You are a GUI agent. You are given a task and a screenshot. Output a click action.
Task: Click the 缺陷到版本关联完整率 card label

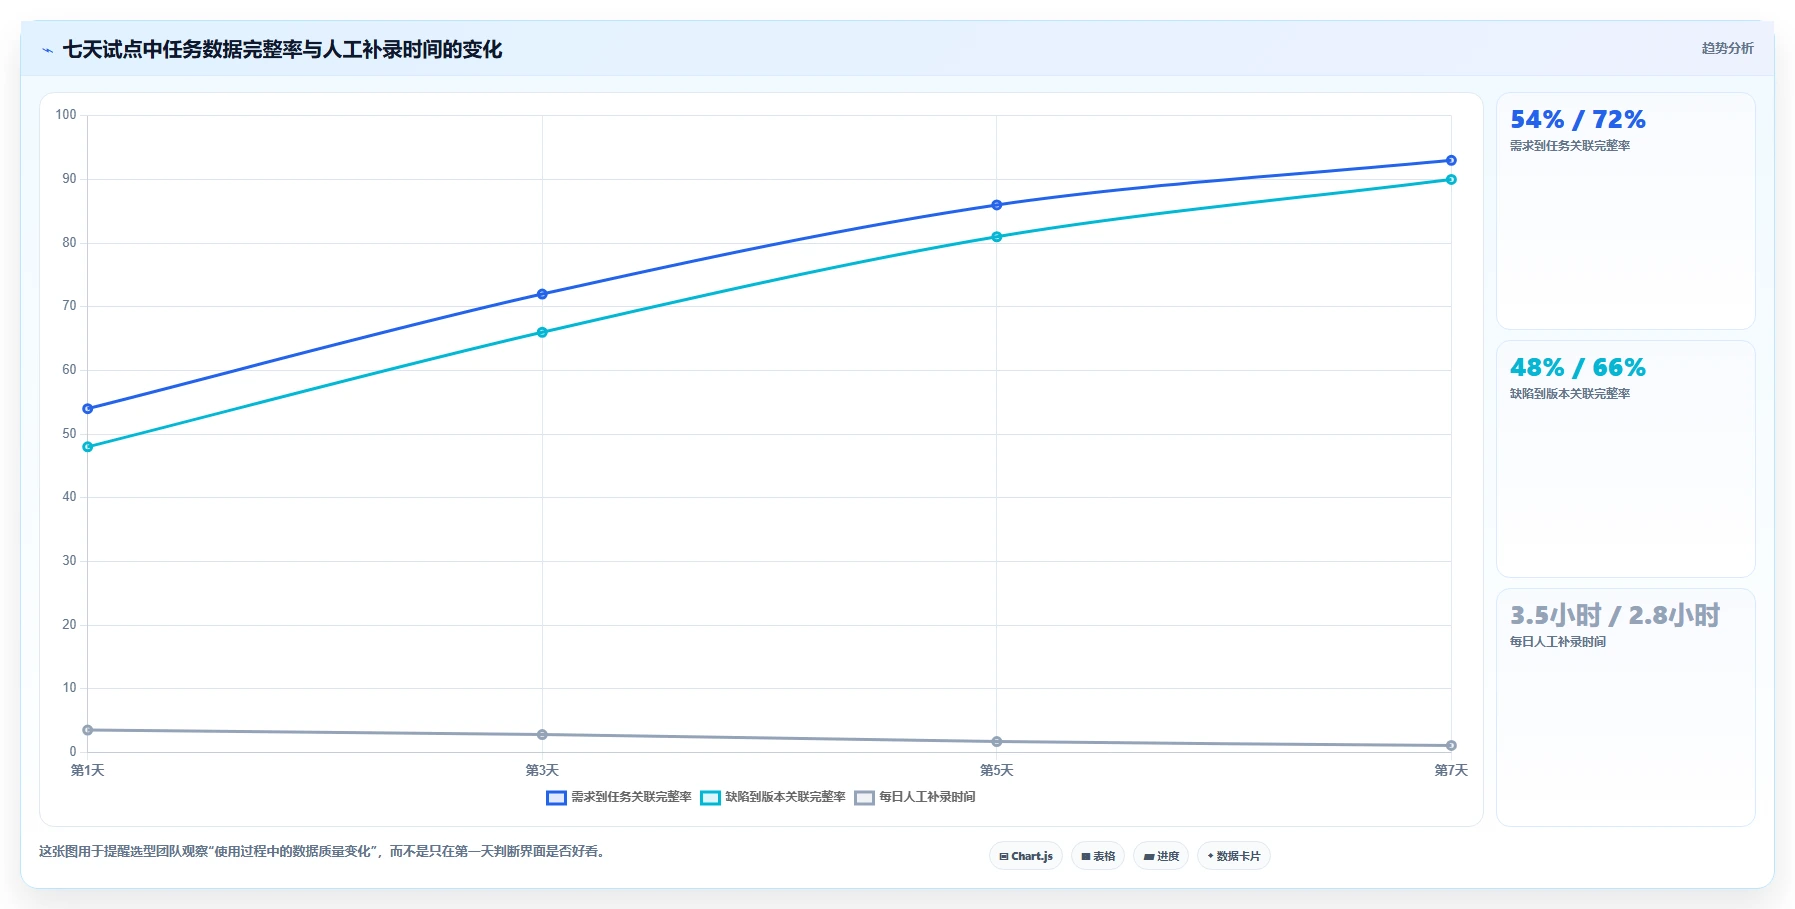click(1570, 394)
